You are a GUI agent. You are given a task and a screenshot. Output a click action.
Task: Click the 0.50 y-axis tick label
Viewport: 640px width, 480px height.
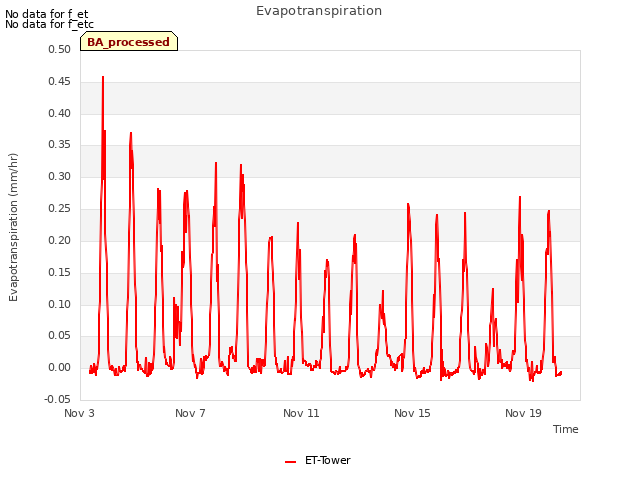point(60,49)
